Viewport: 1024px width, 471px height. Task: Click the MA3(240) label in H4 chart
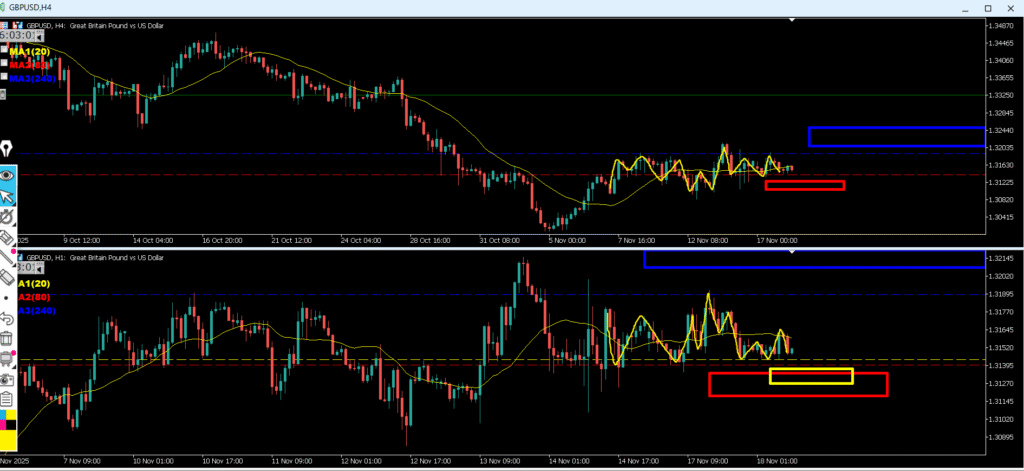[33, 78]
